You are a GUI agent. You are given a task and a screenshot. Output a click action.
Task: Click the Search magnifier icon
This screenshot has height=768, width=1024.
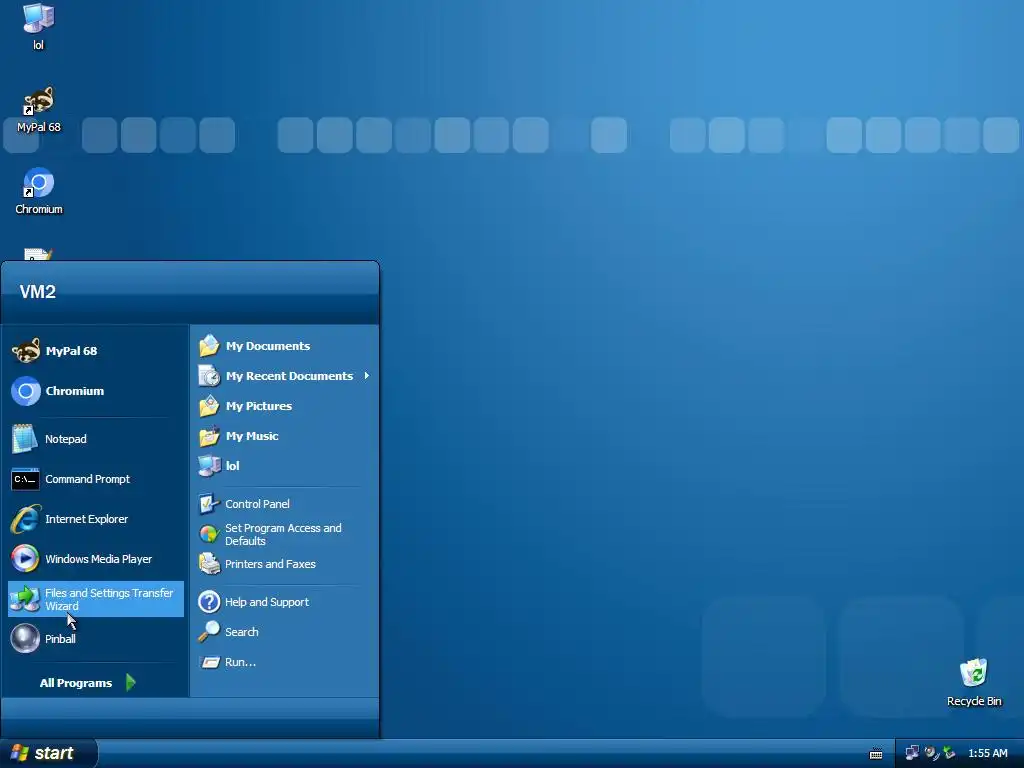point(209,632)
